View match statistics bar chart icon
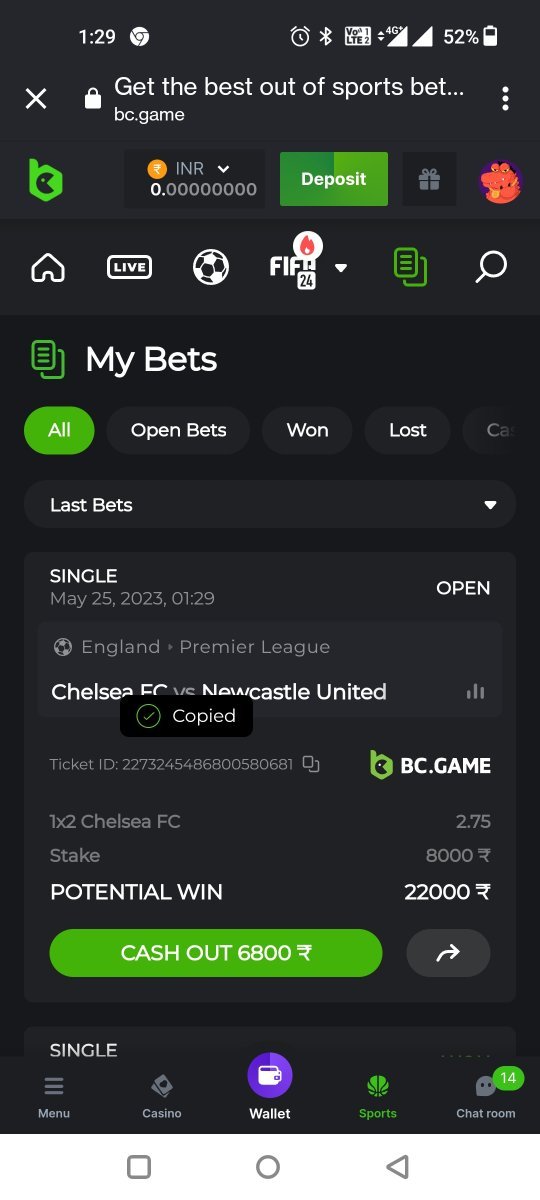Image resolution: width=540 pixels, height=1200 pixels. pos(475,692)
